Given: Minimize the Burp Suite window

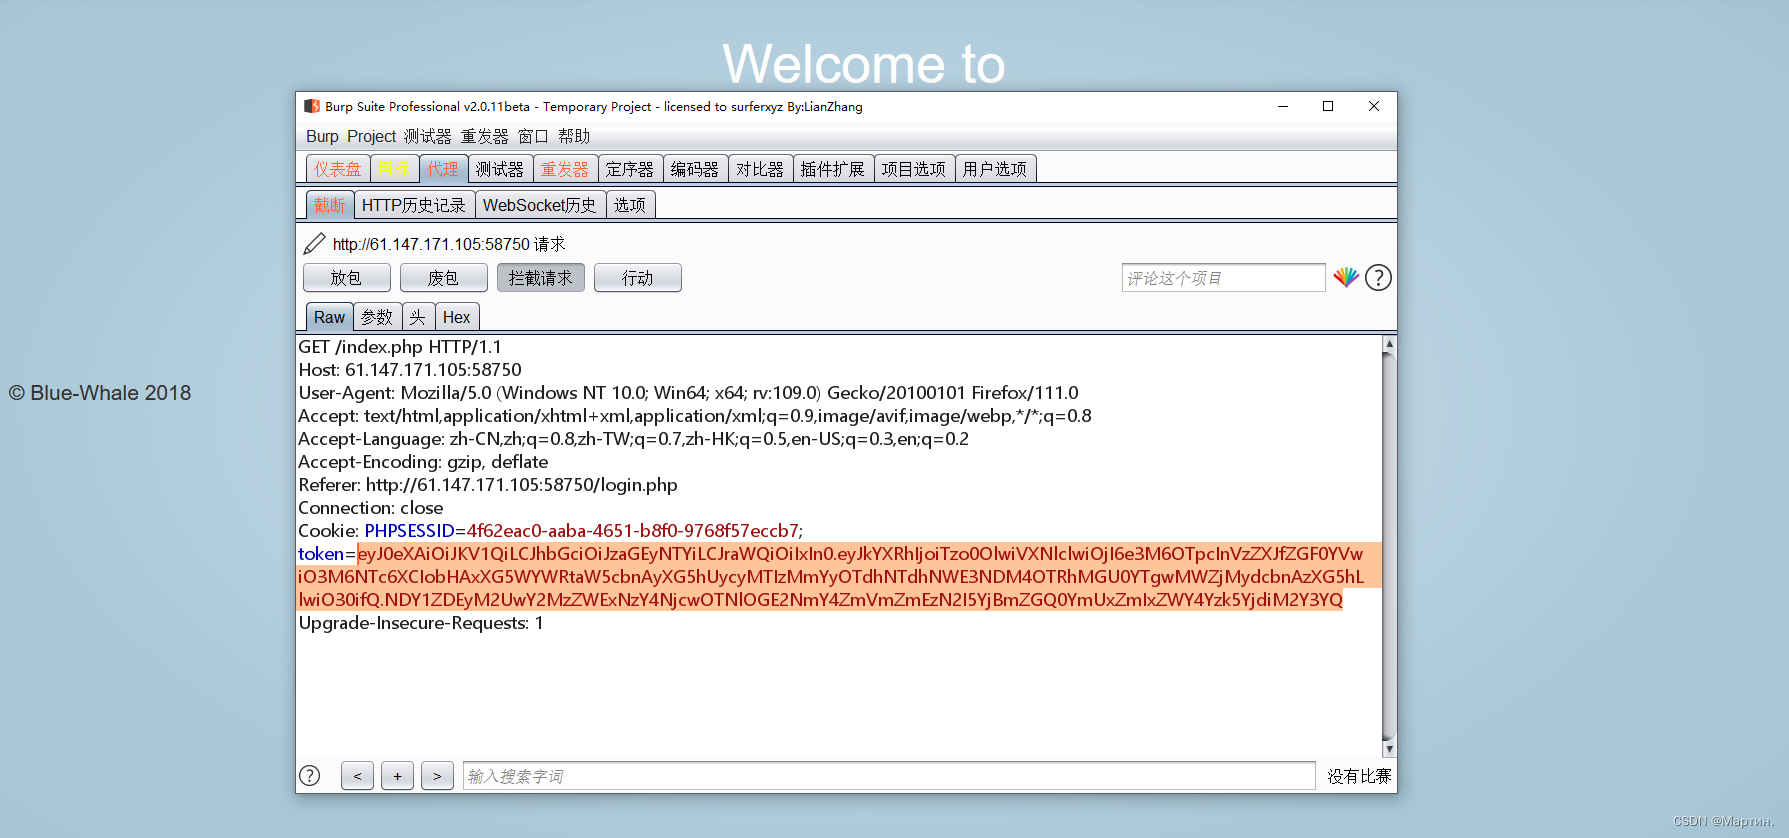Looking at the screenshot, I should coord(1283,106).
